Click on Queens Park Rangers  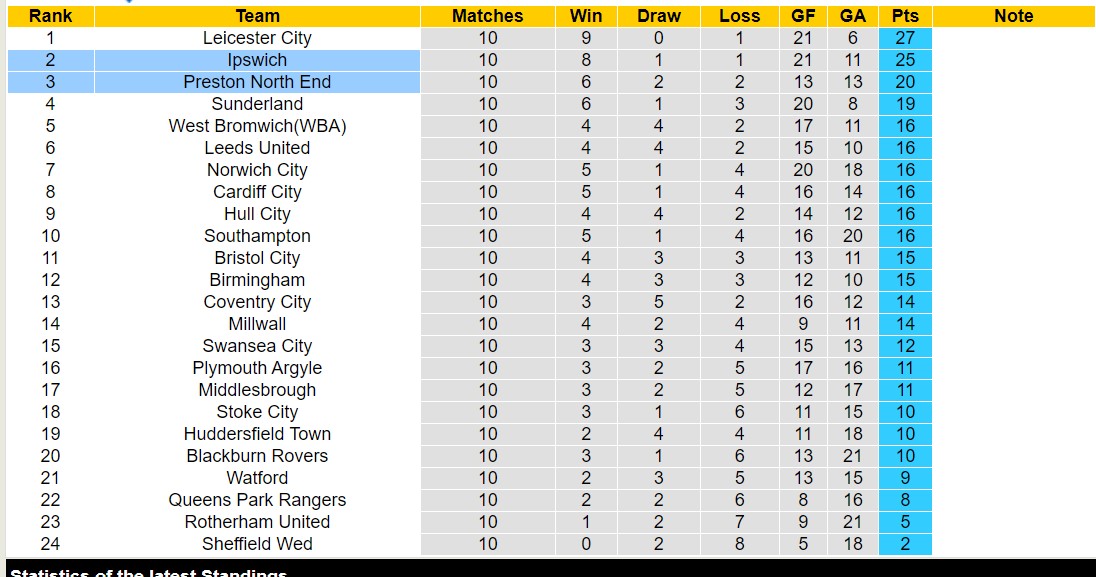[x=257, y=500]
